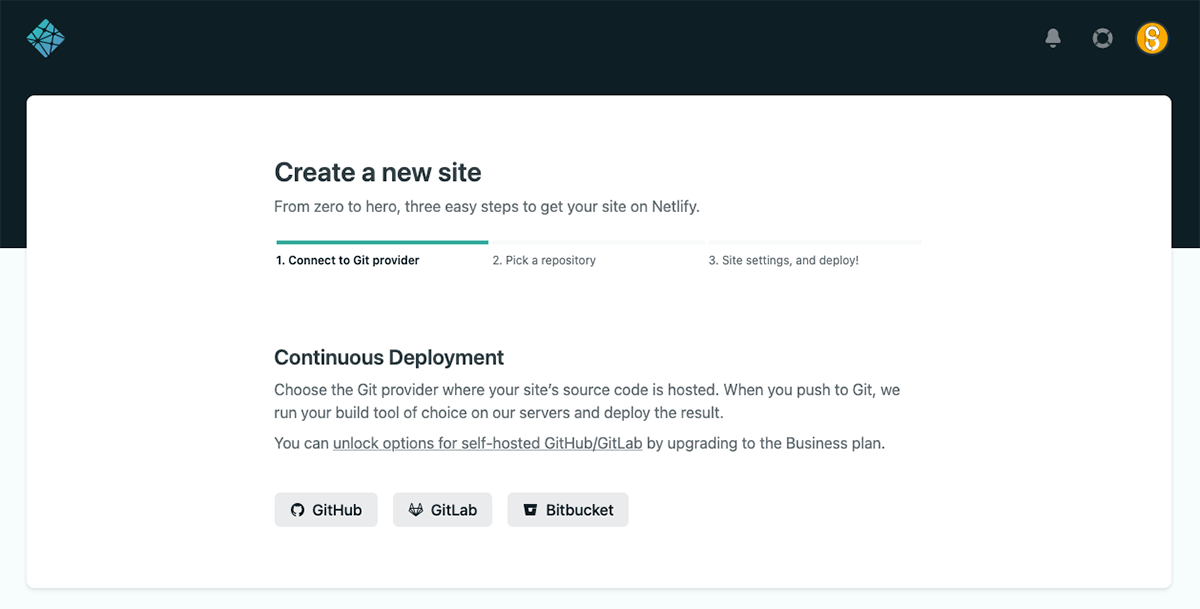The width and height of the screenshot is (1200, 609).
Task: Select step 1 Connect to Git provider
Action: pos(347,260)
